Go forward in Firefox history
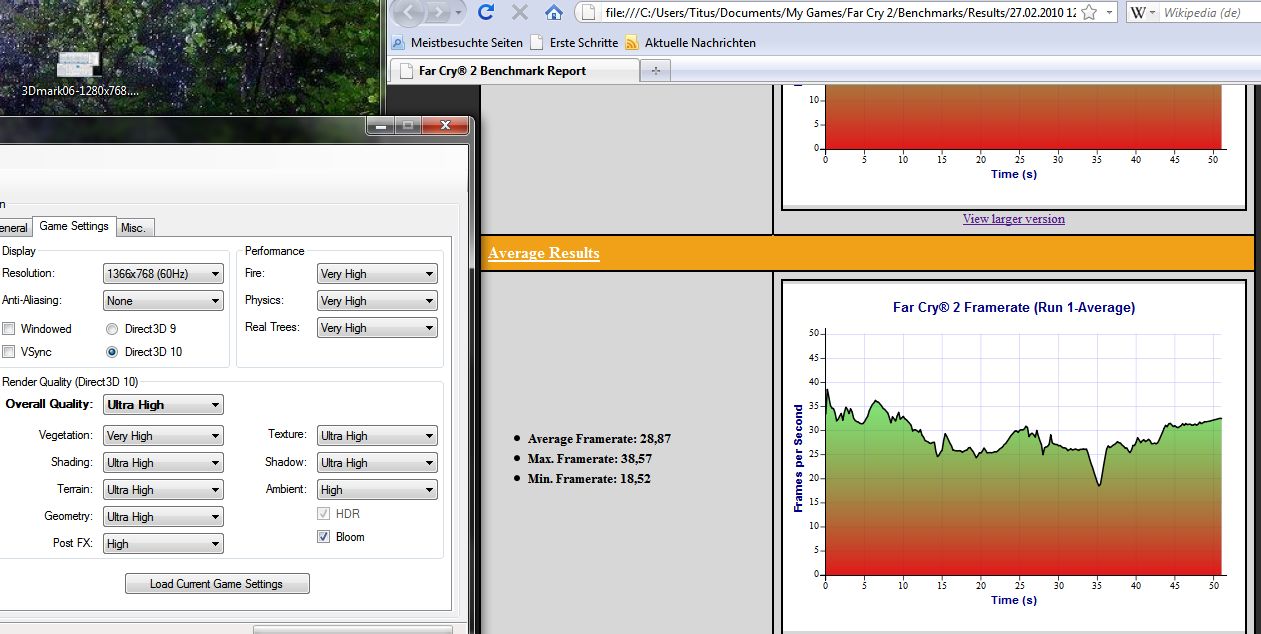The image size is (1261, 634). [x=437, y=12]
